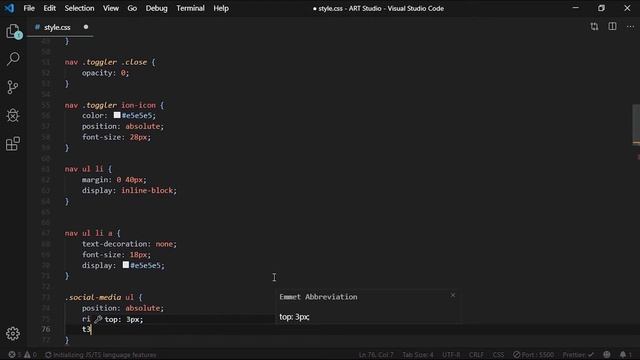640x360 pixels.
Task: Change the Tab Size: 4 setting
Action: click(x=418, y=355)
